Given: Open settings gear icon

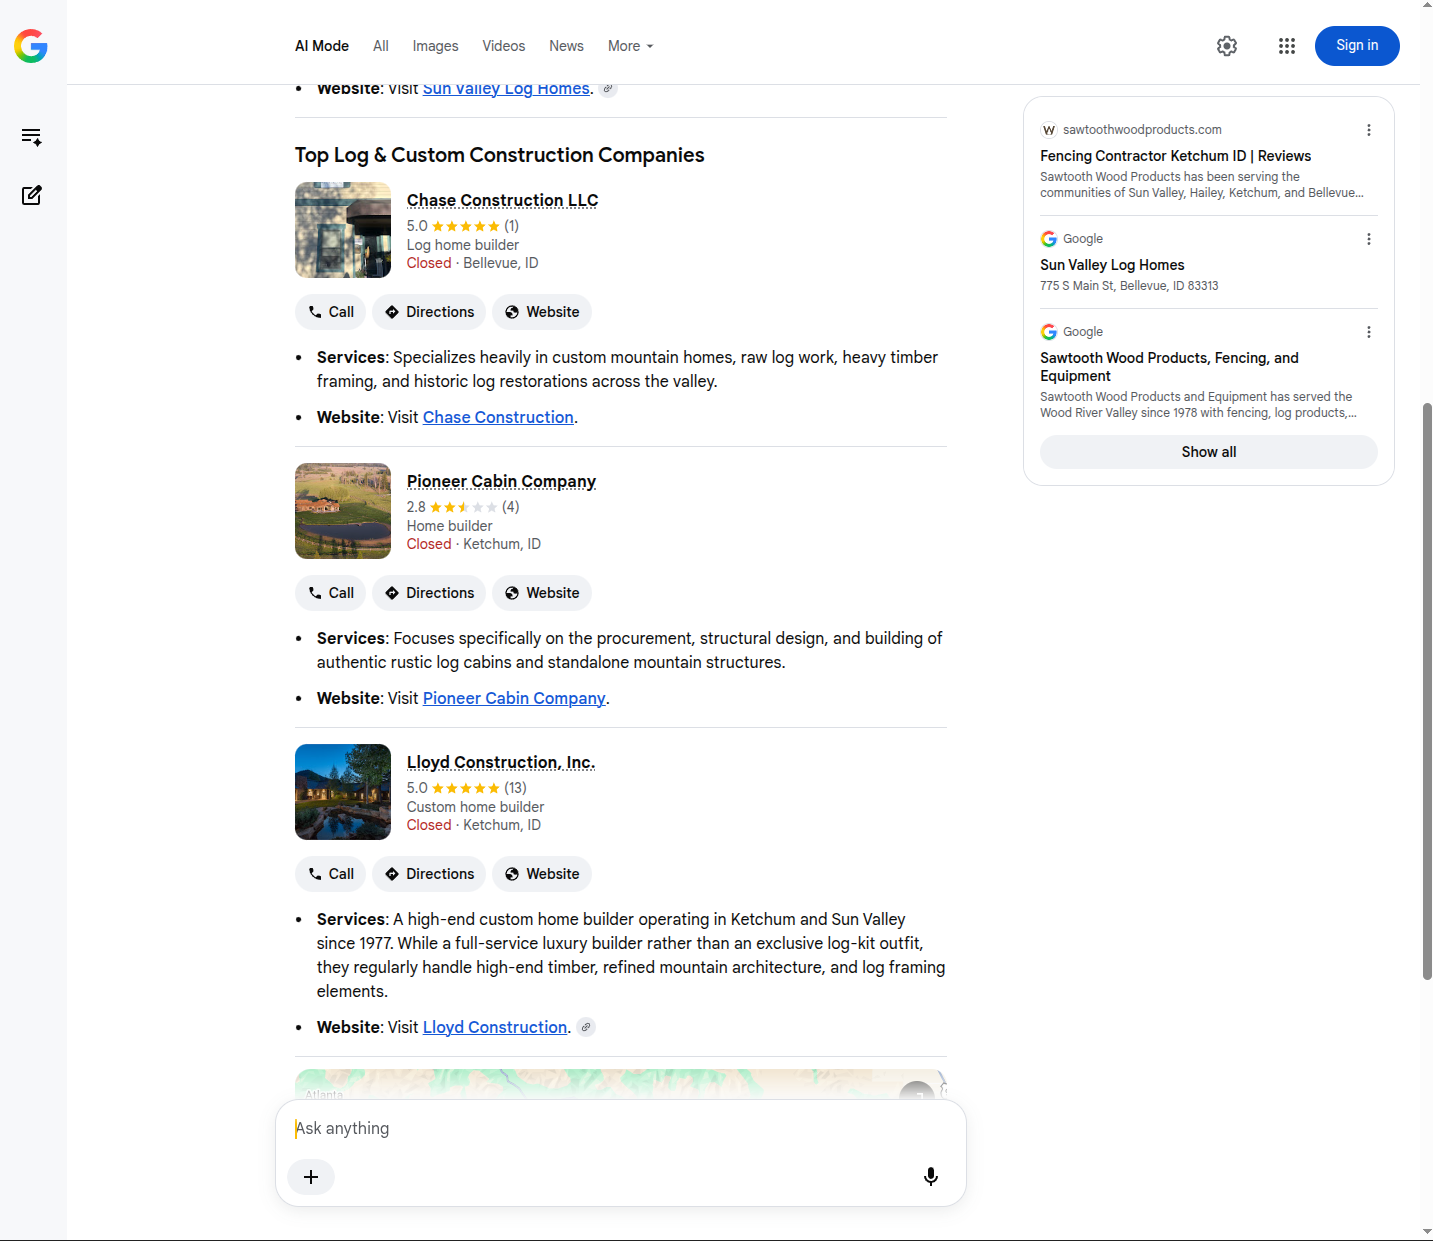Looking at the screenshot, I should pos(1227,46).
